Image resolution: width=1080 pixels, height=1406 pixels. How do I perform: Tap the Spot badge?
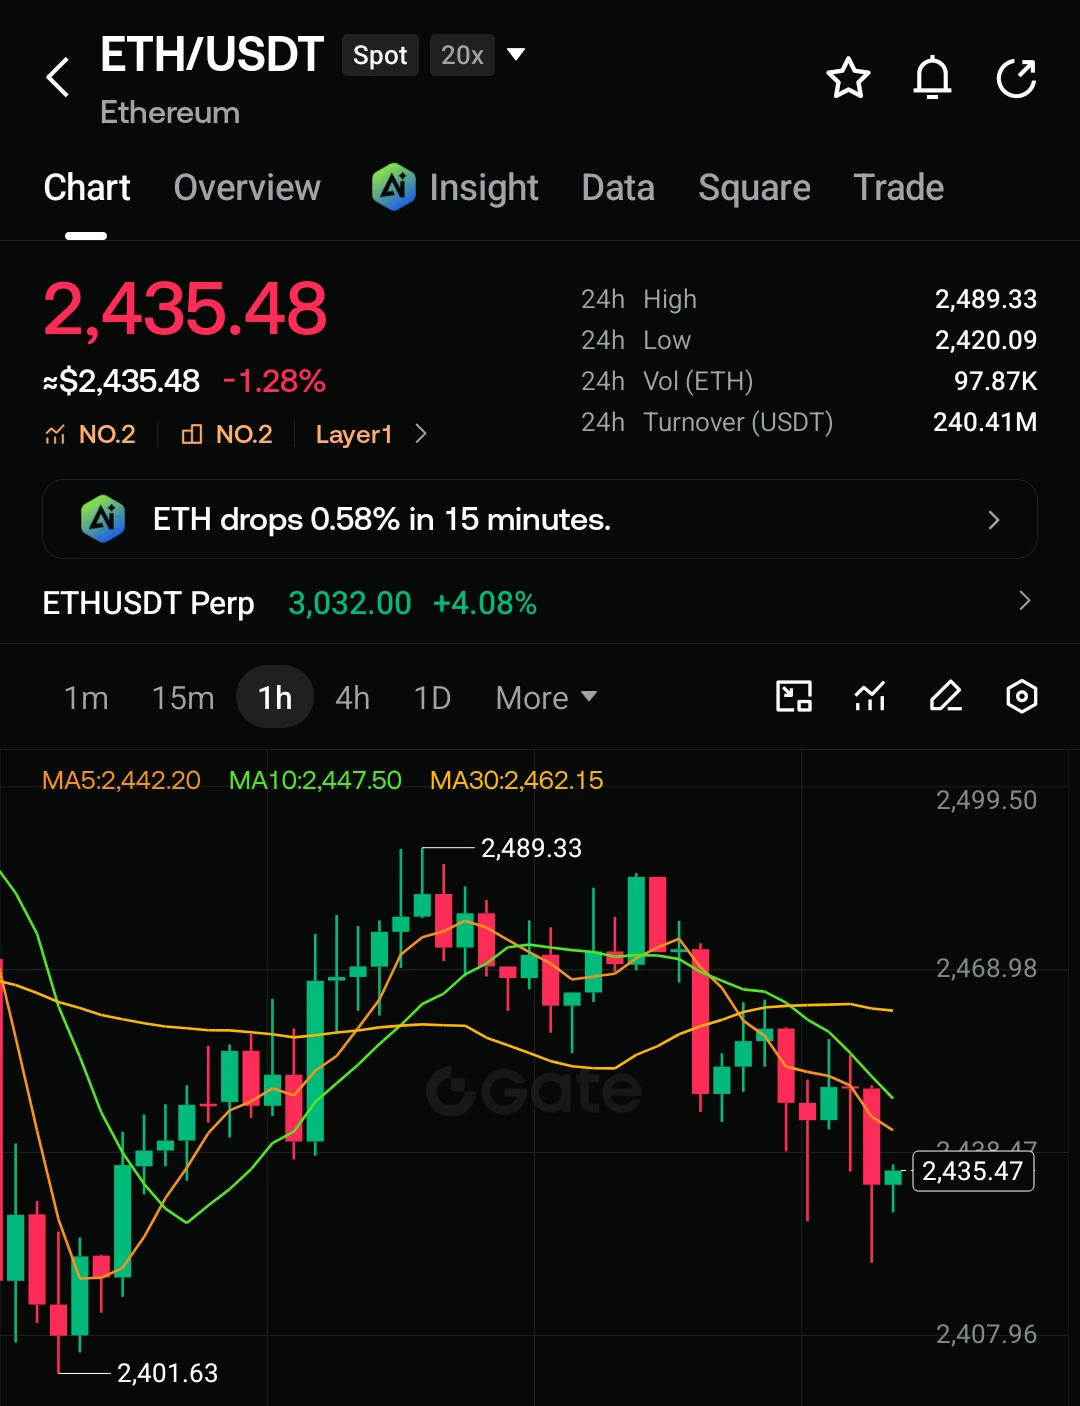[x=380, y=55]
